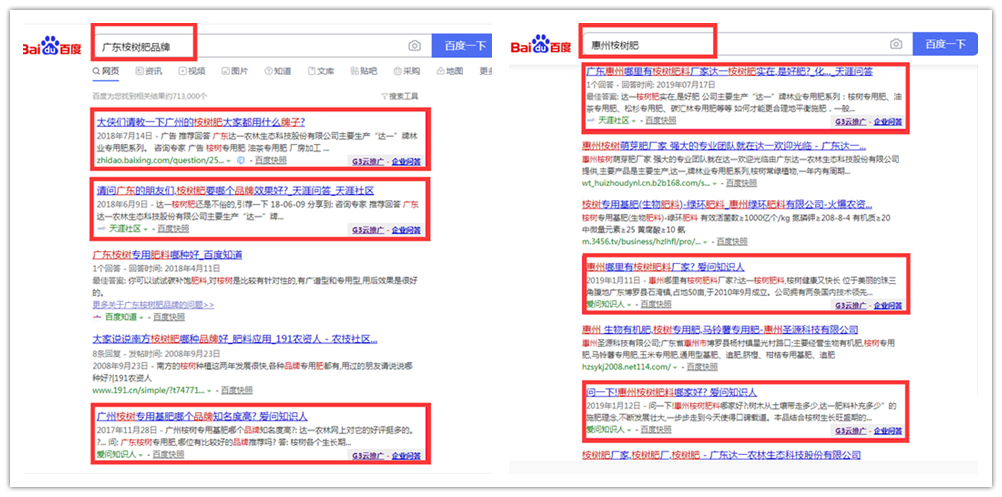Screen dimensions: 1002x497
Task: Click blue site badge after zhidao.baixing.com URL
Action: 240,160
